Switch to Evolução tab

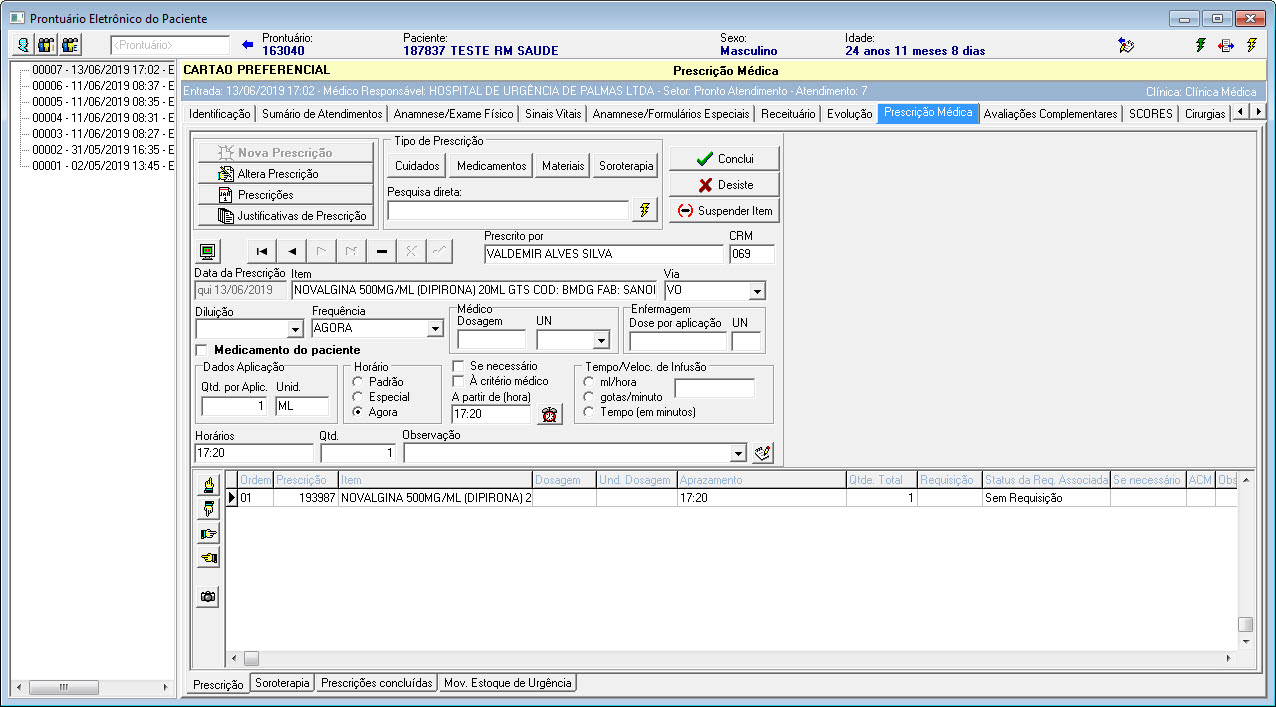pyautogui.click(x=850, y=114)
